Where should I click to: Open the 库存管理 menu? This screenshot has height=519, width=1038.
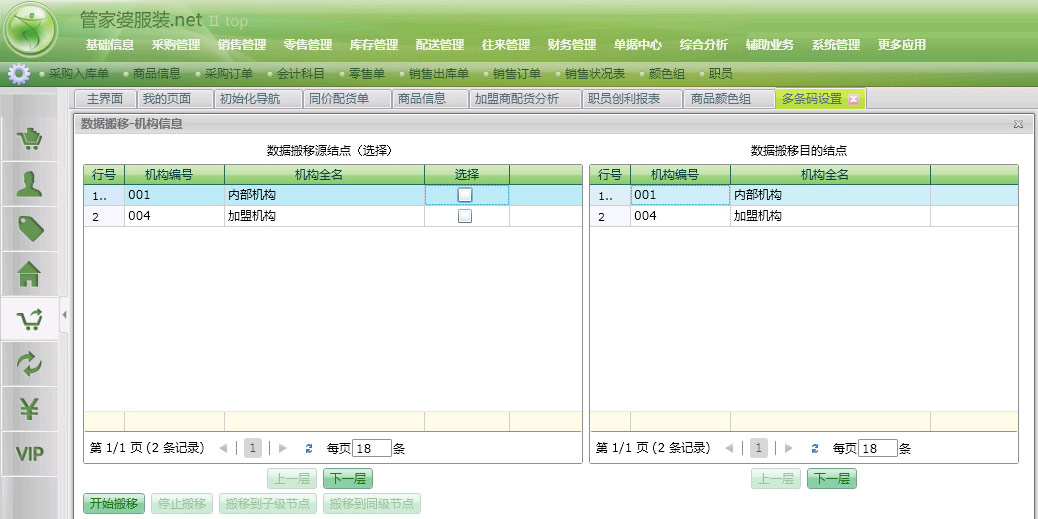coord(373,45)
